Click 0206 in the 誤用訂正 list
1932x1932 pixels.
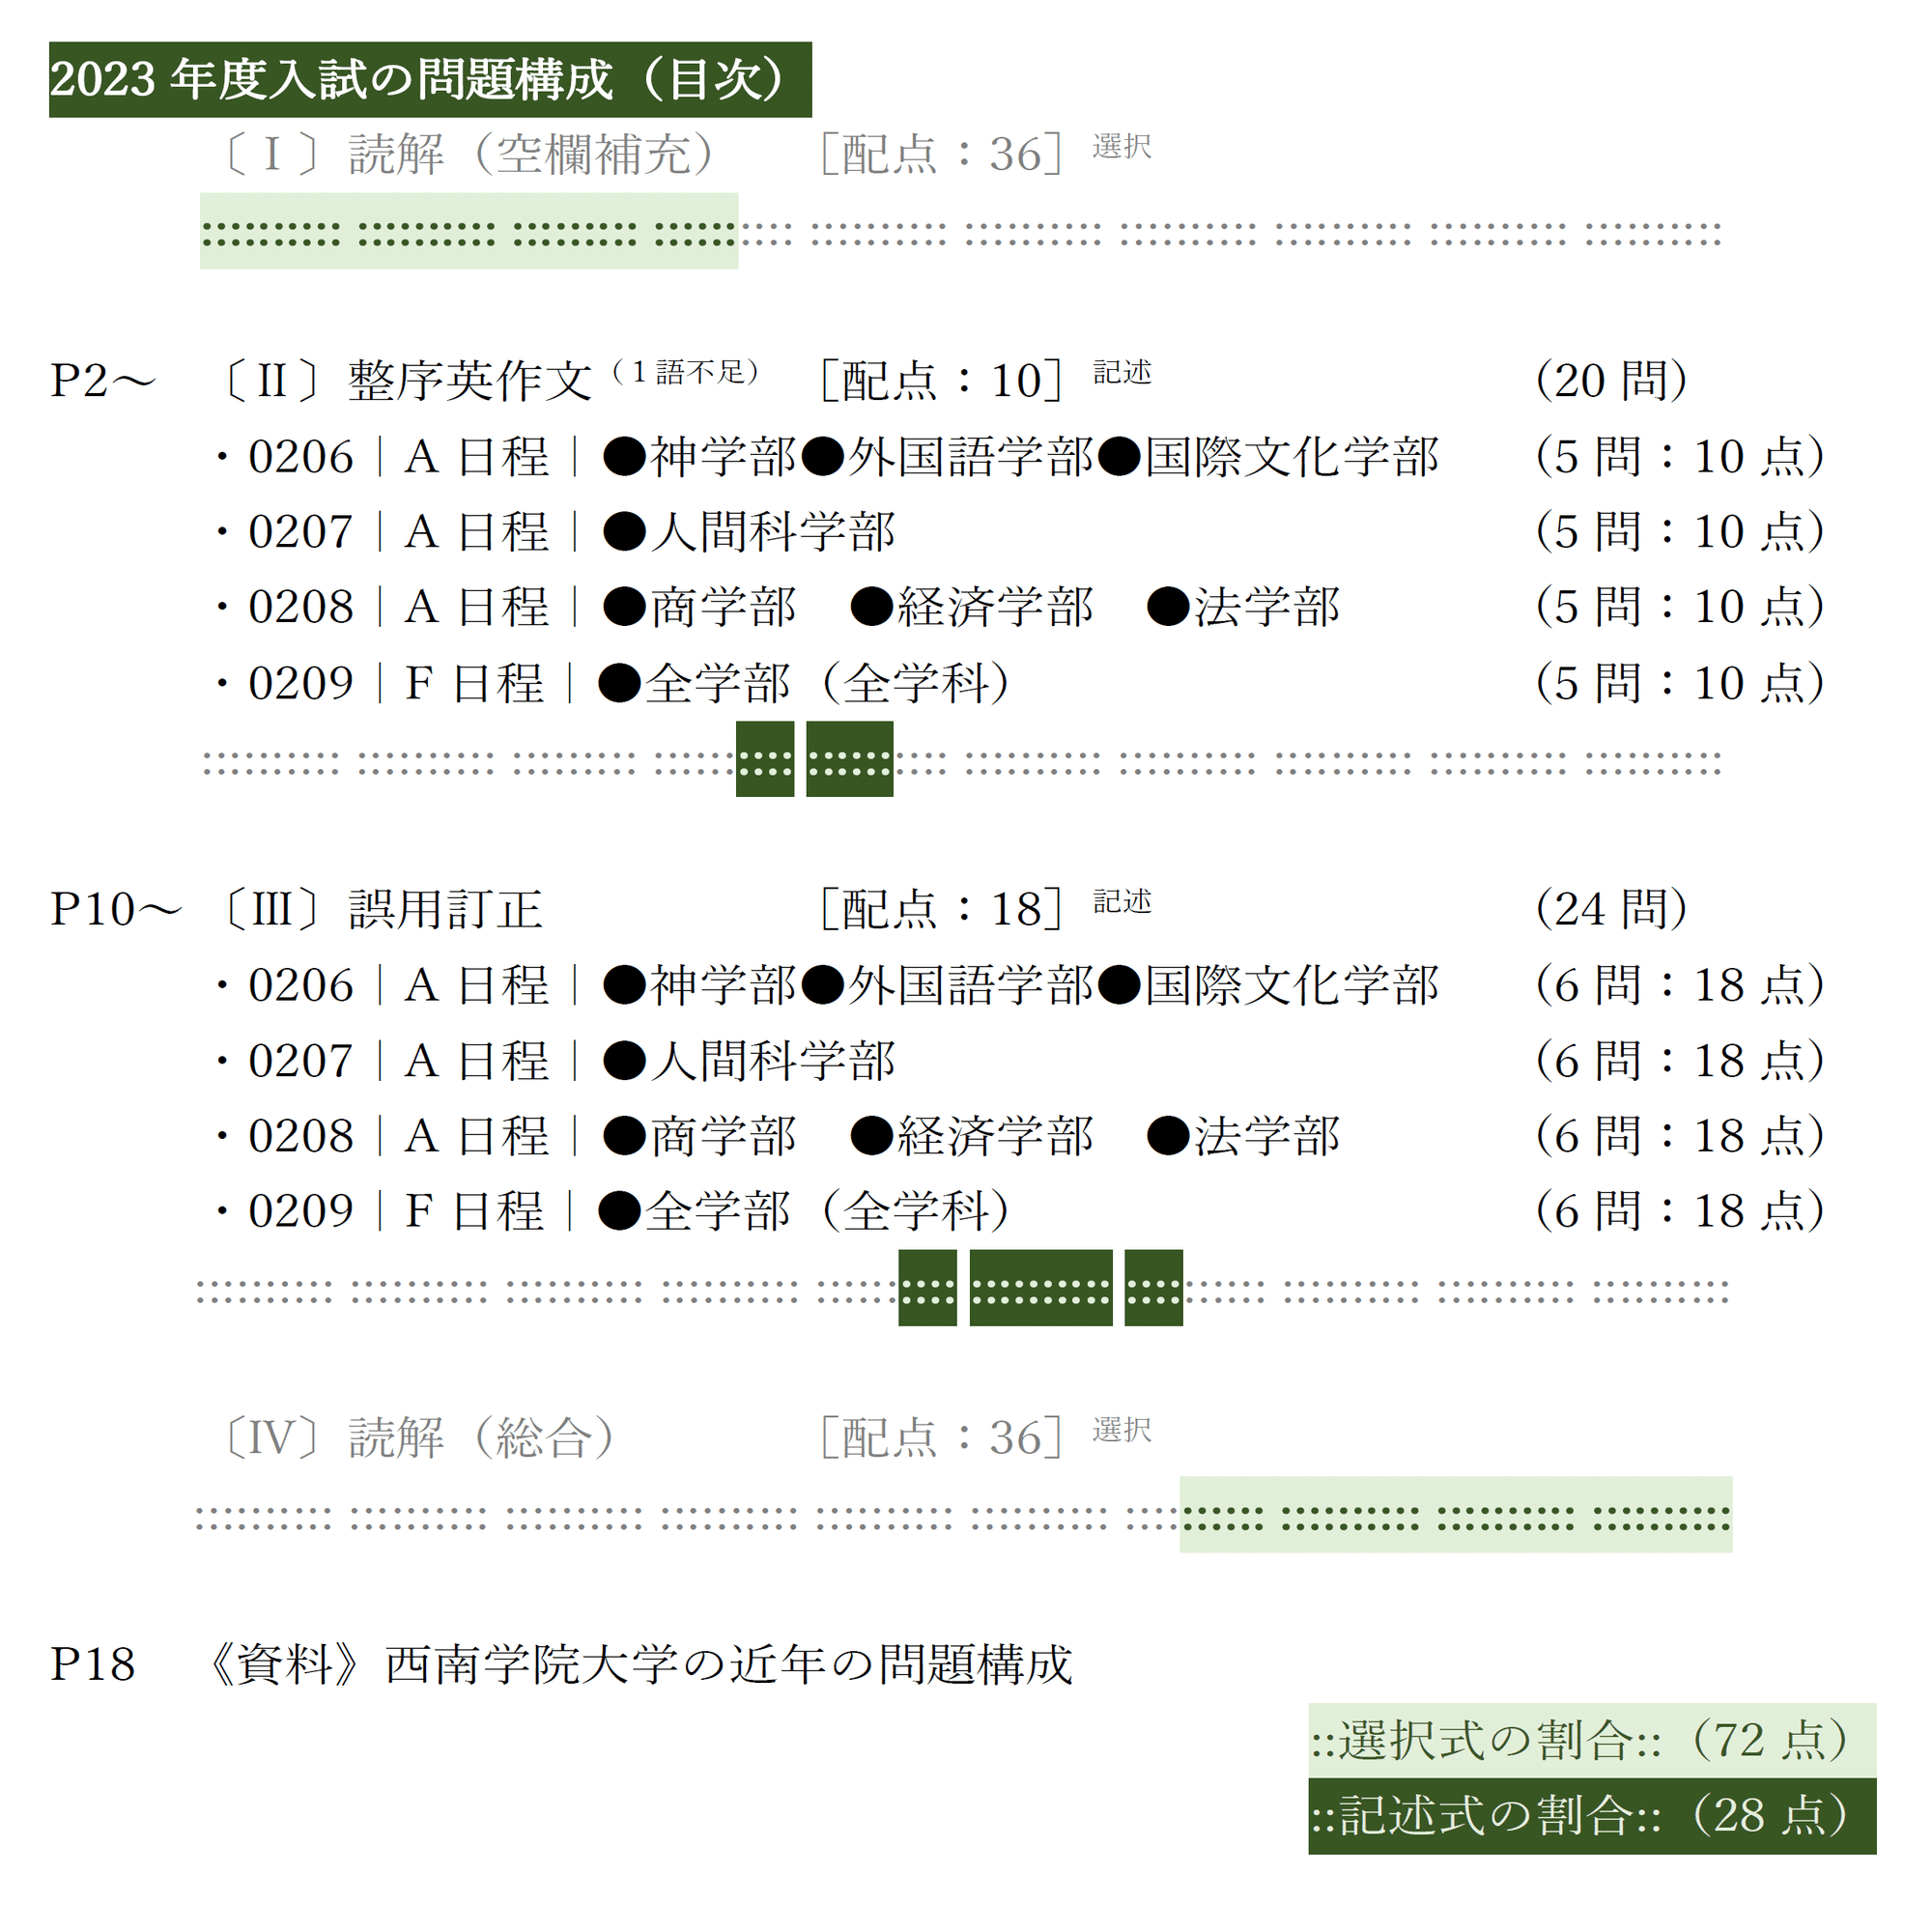[x=301, y=985]
